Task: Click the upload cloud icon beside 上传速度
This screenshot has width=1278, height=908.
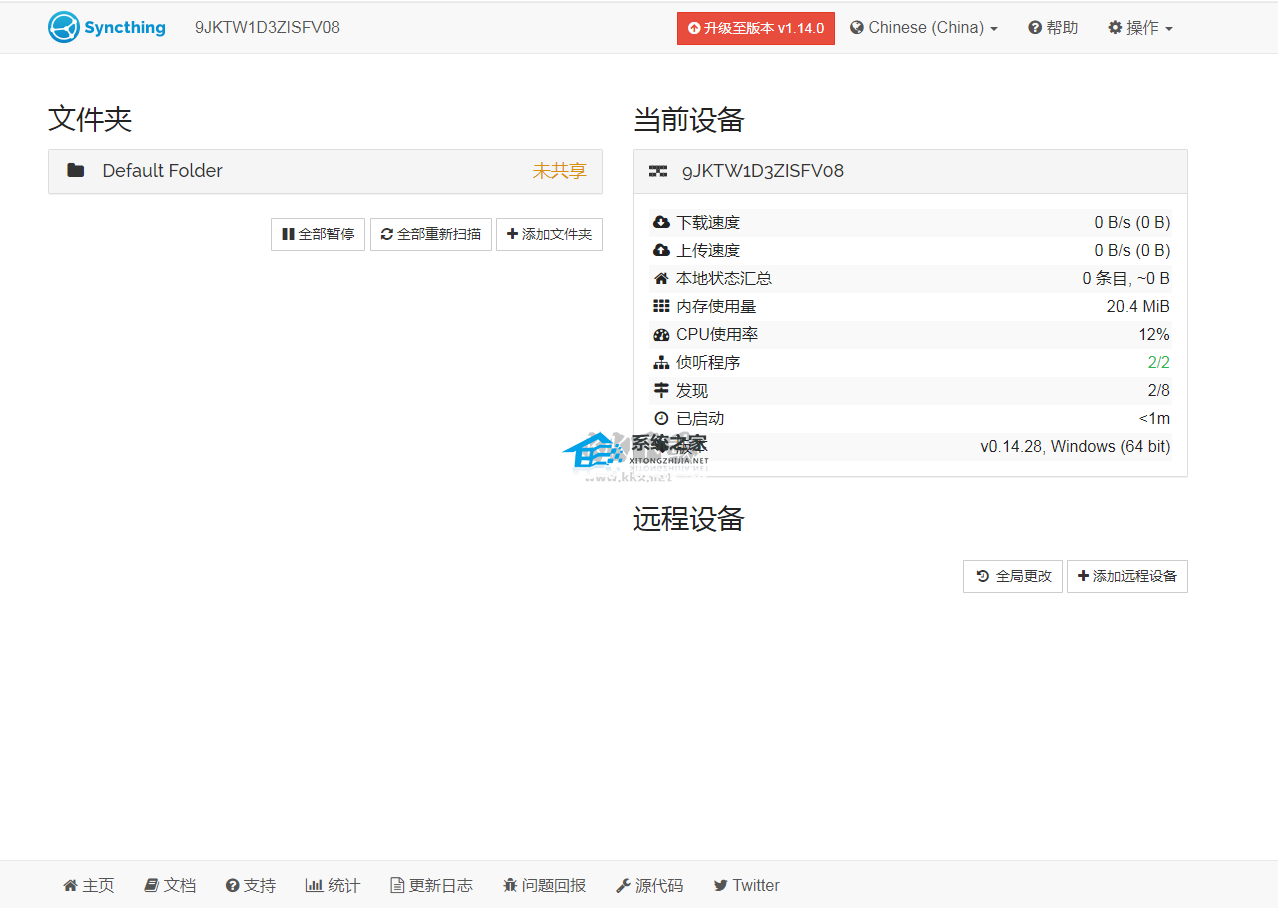Action: (x=661, y=250)
